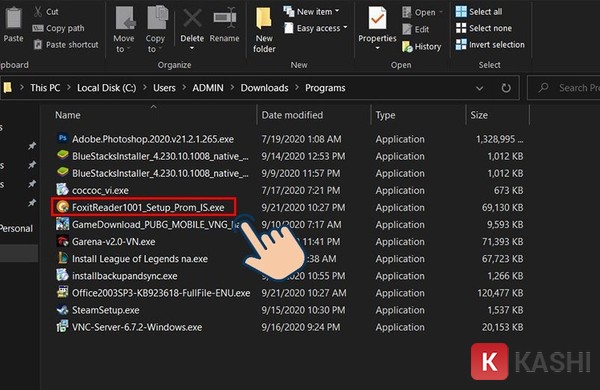The width and height of the screenshot is (600, 390).
Task: Select the SteamSetup.exe icon
Action: pyautogui.click(x=62, y=310)
